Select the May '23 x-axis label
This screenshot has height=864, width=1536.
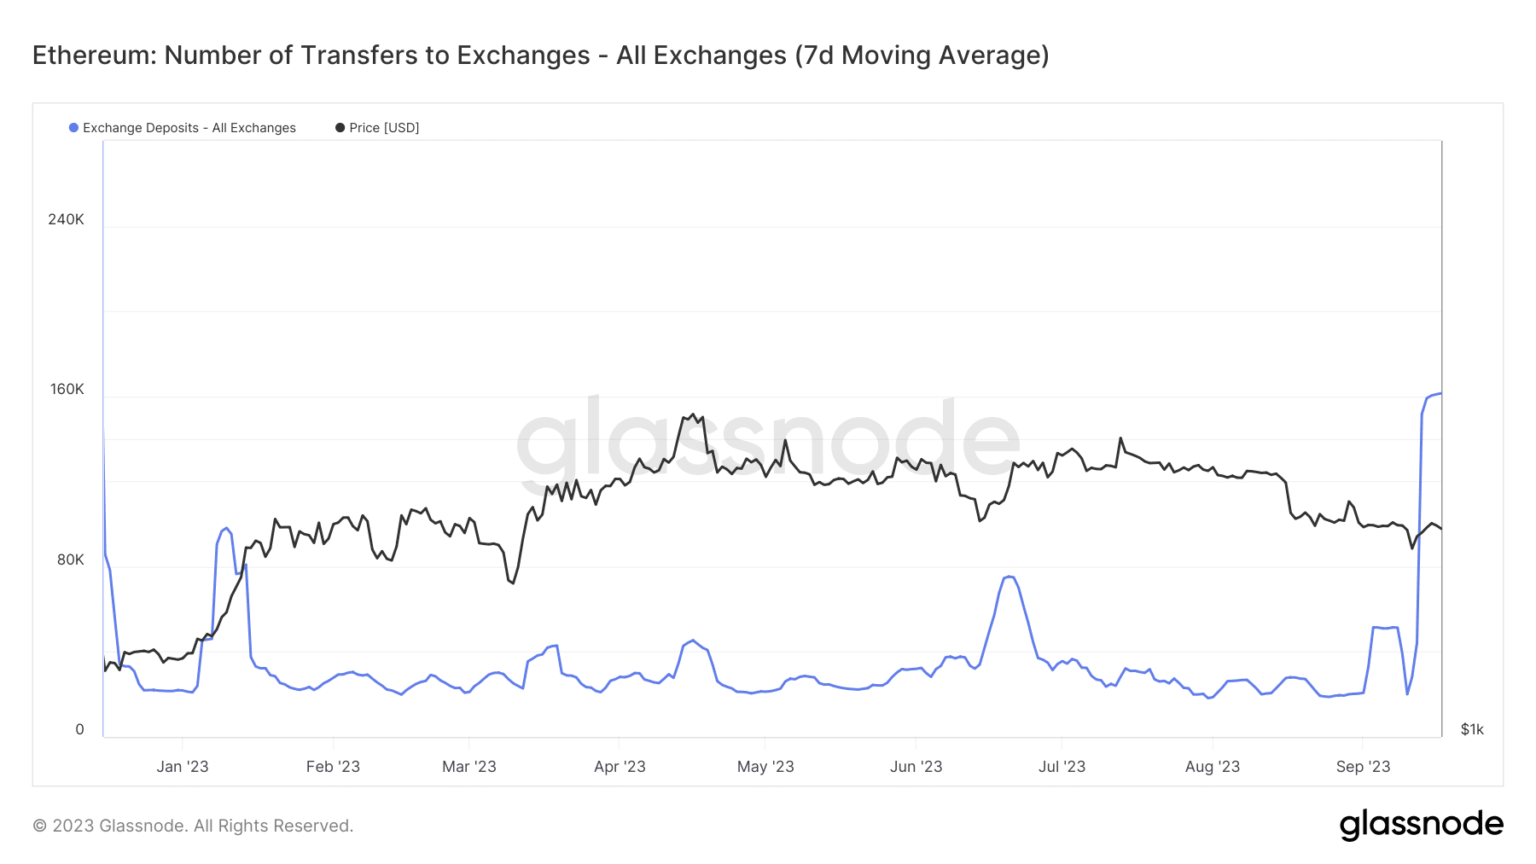(x=765, y=767)
